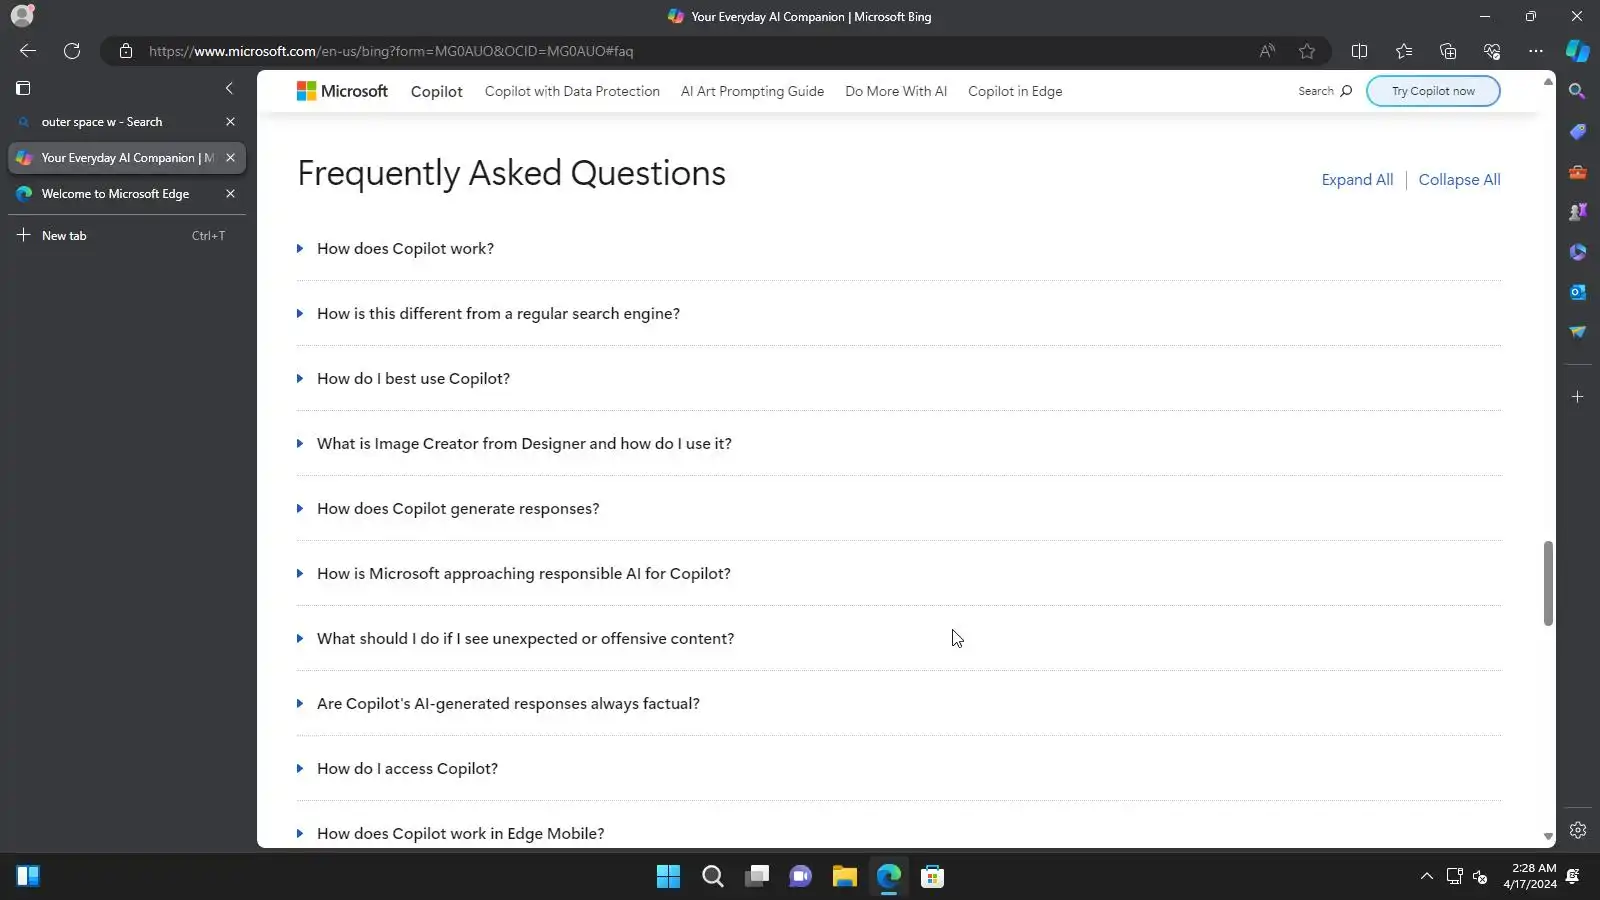Close 'Welcome to Microsoft Edge' tab
This screenshot has width=1600, height=900.
[230, 194]
